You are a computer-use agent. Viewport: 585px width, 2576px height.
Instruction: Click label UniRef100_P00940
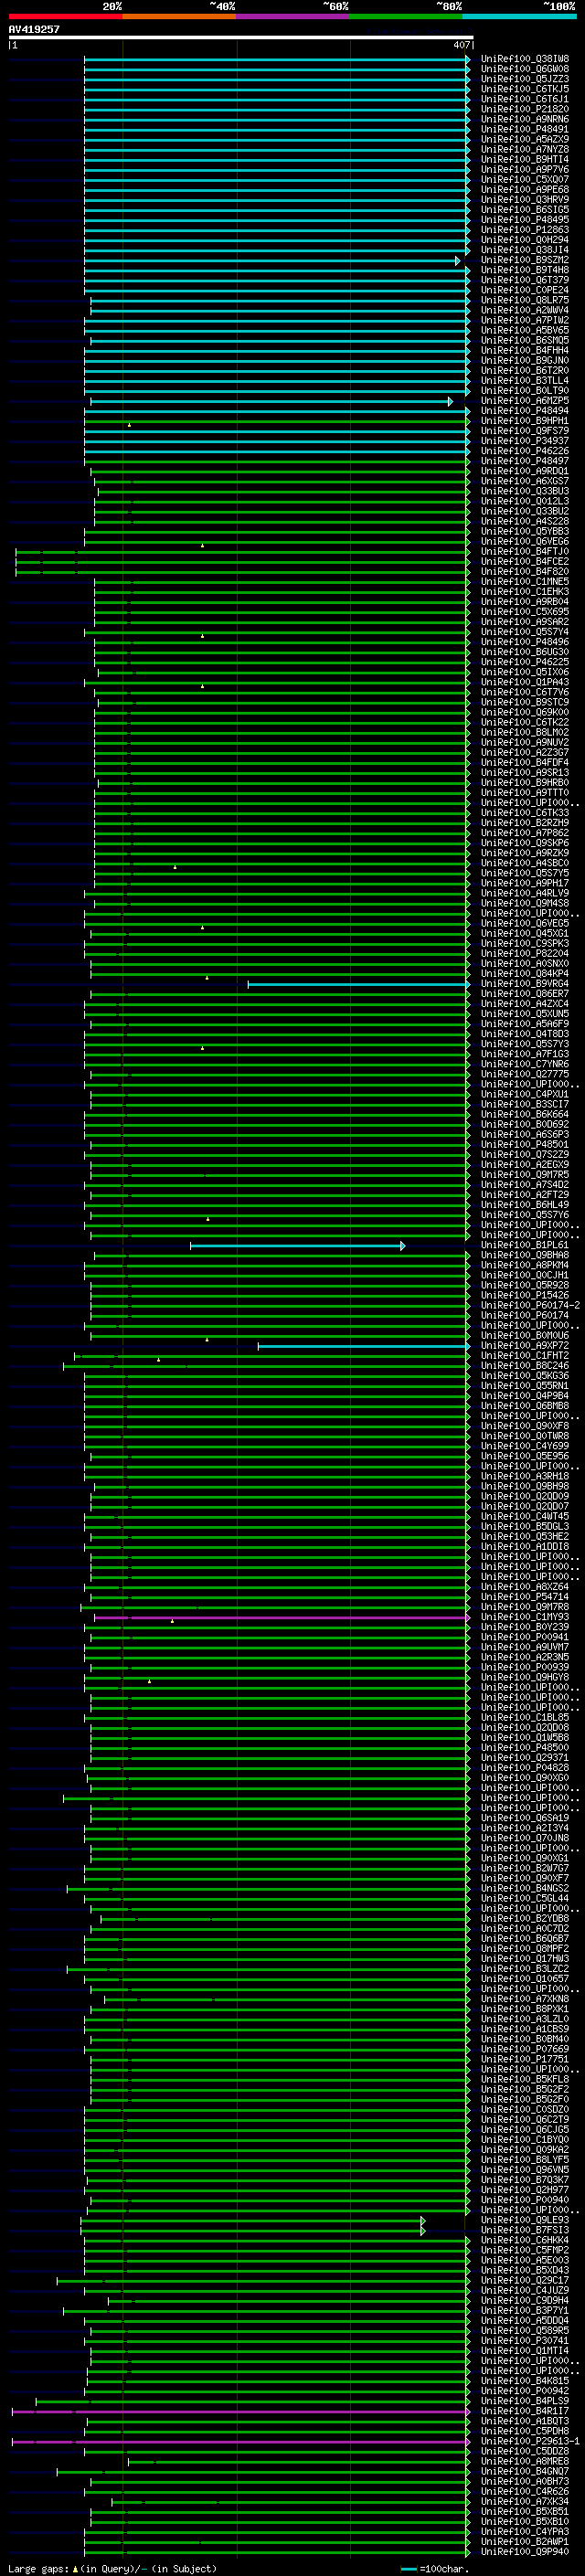pos(525,2200)
